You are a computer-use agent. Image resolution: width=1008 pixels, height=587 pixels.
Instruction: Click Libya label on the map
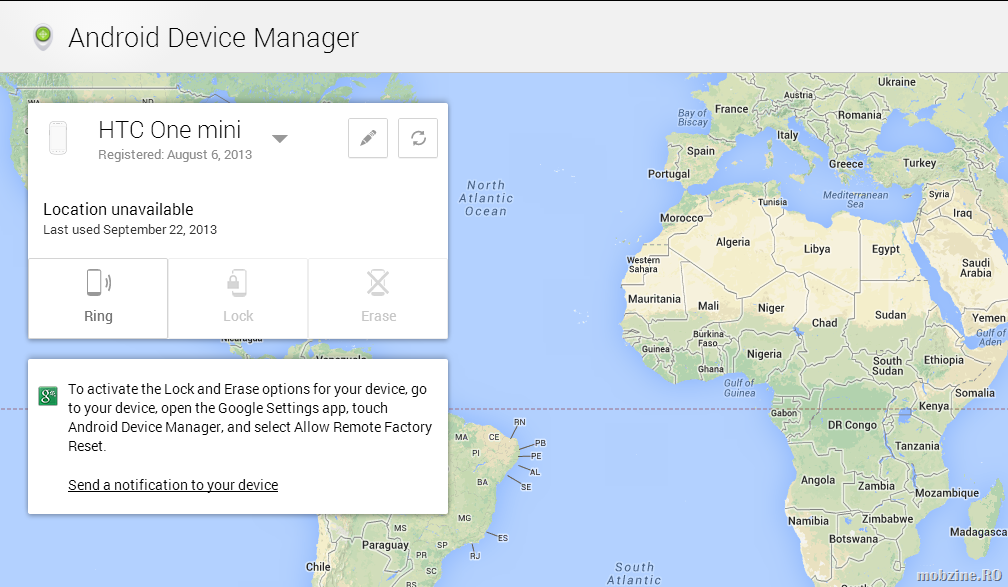pos(816,249)
